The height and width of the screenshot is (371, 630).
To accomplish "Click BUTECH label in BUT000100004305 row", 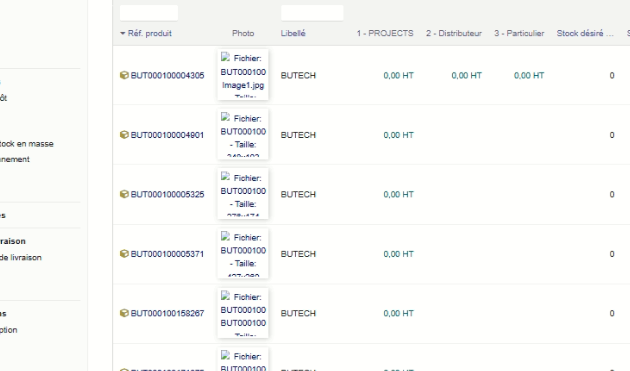I will pos(298,75).
